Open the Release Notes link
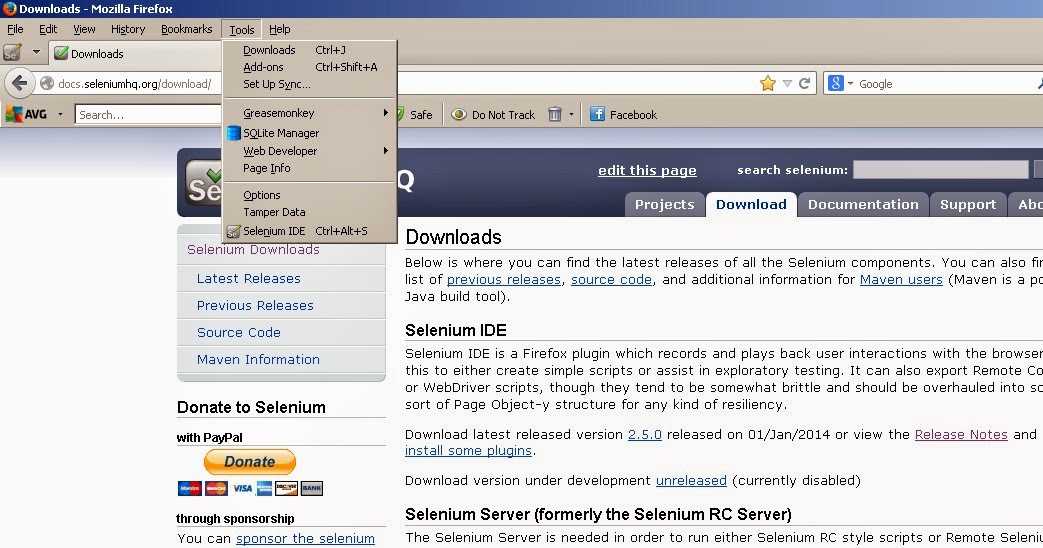1043x548 pixels. 961,434
